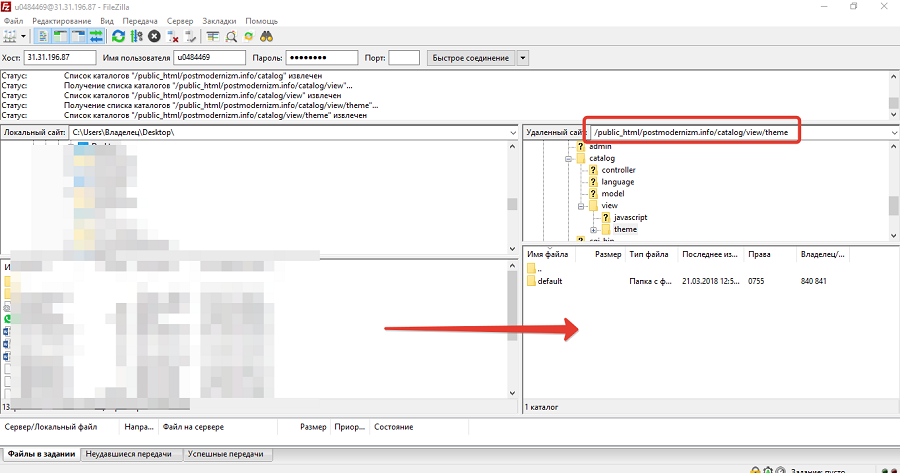Open the Site Manager icon
The image size is (900, 473).
(x=10, y=37)
